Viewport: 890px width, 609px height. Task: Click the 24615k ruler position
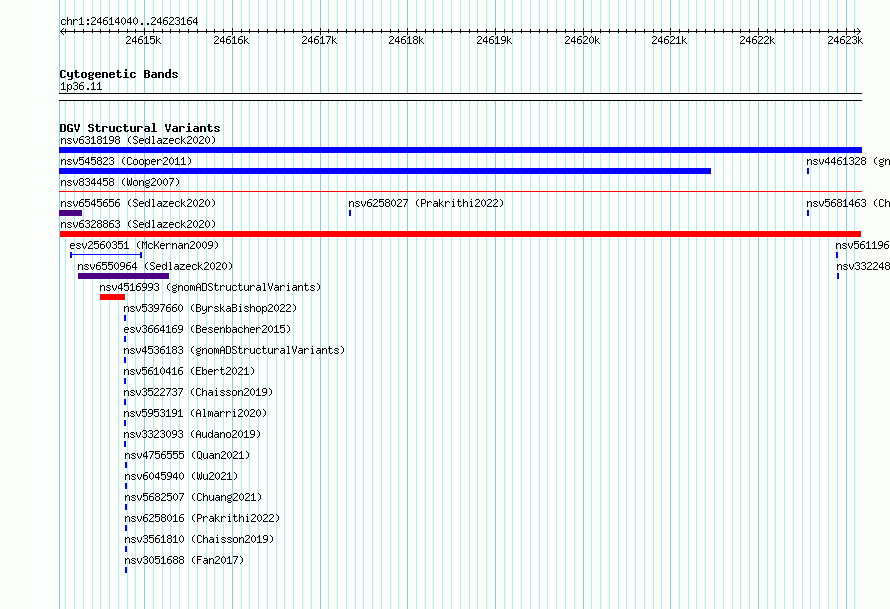click(x=143, y=40)
